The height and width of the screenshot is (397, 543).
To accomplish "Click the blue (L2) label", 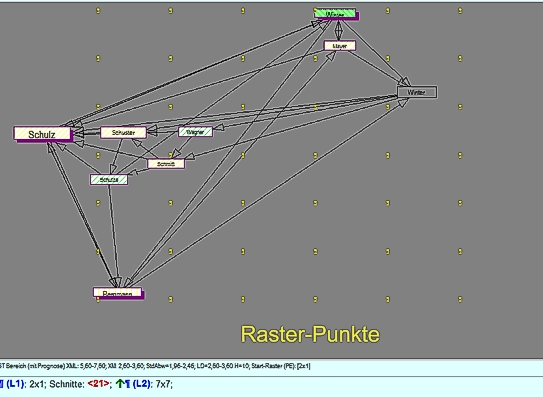I will 142,384.
